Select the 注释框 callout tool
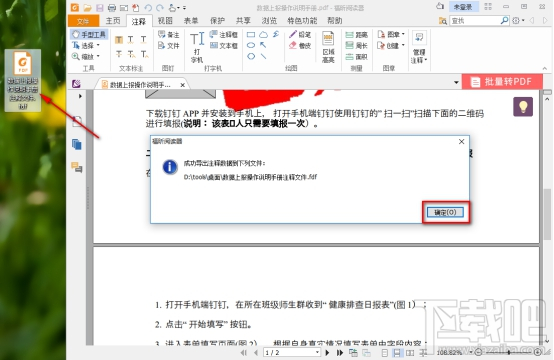The width and height of the screenshot is (554, 360). [x=224, y=34]
